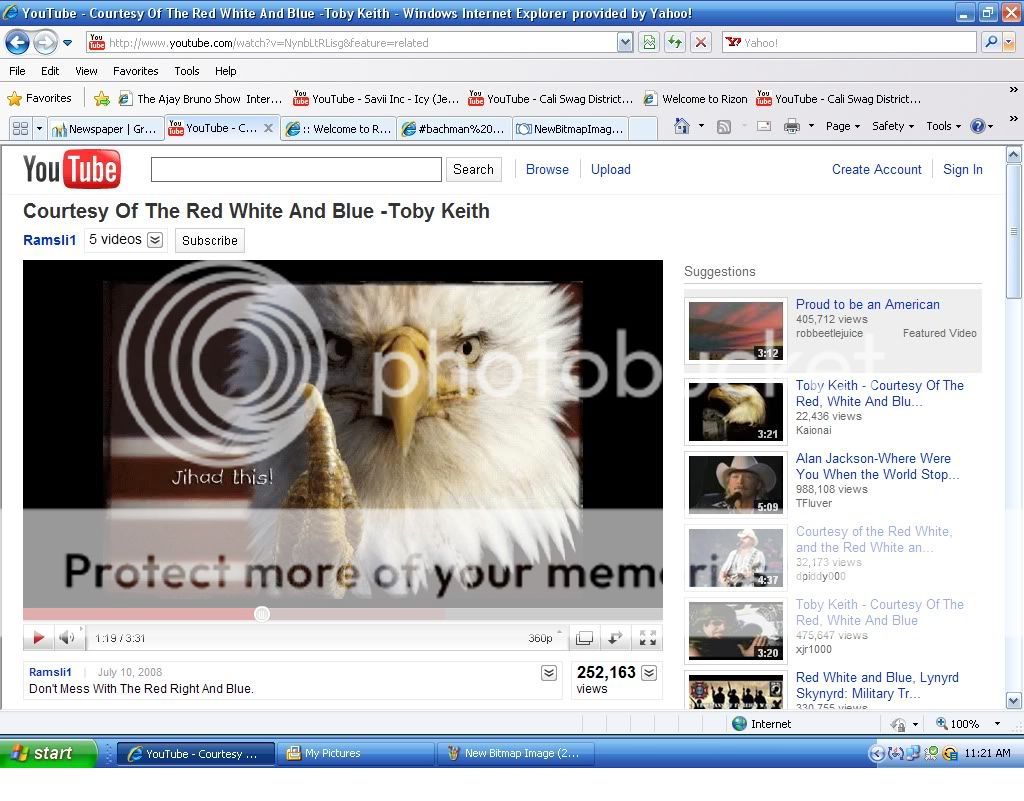Open the Page dropdown menu
The width and height of the screenshot is (1024, 801).
(x=842, y=127)
